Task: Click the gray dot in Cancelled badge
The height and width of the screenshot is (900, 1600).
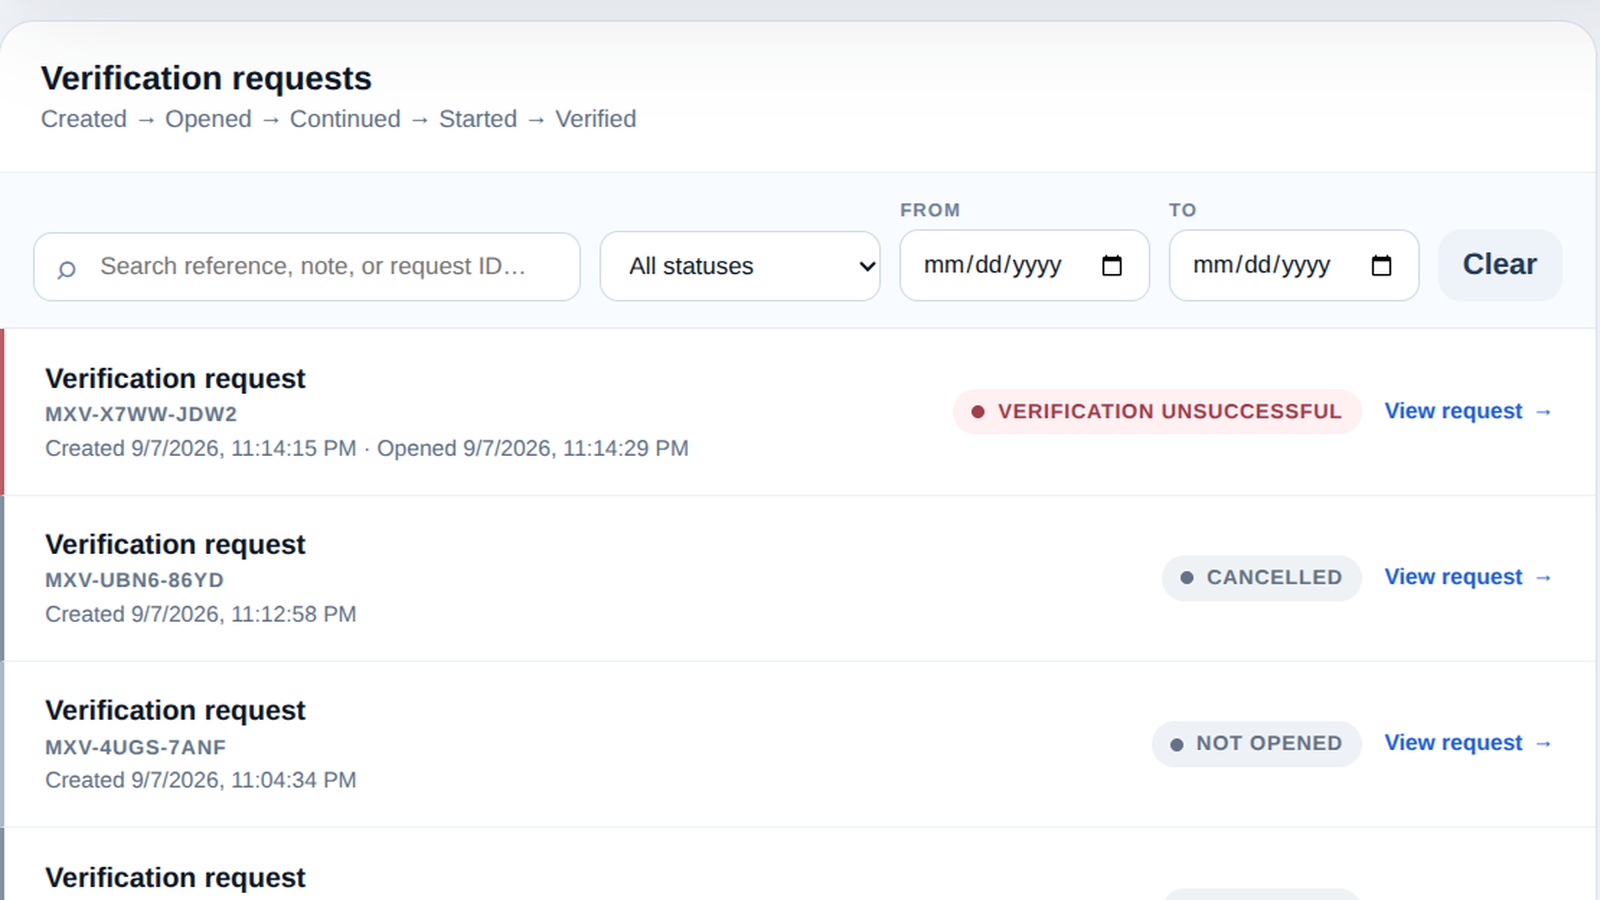Action: 1187,578
